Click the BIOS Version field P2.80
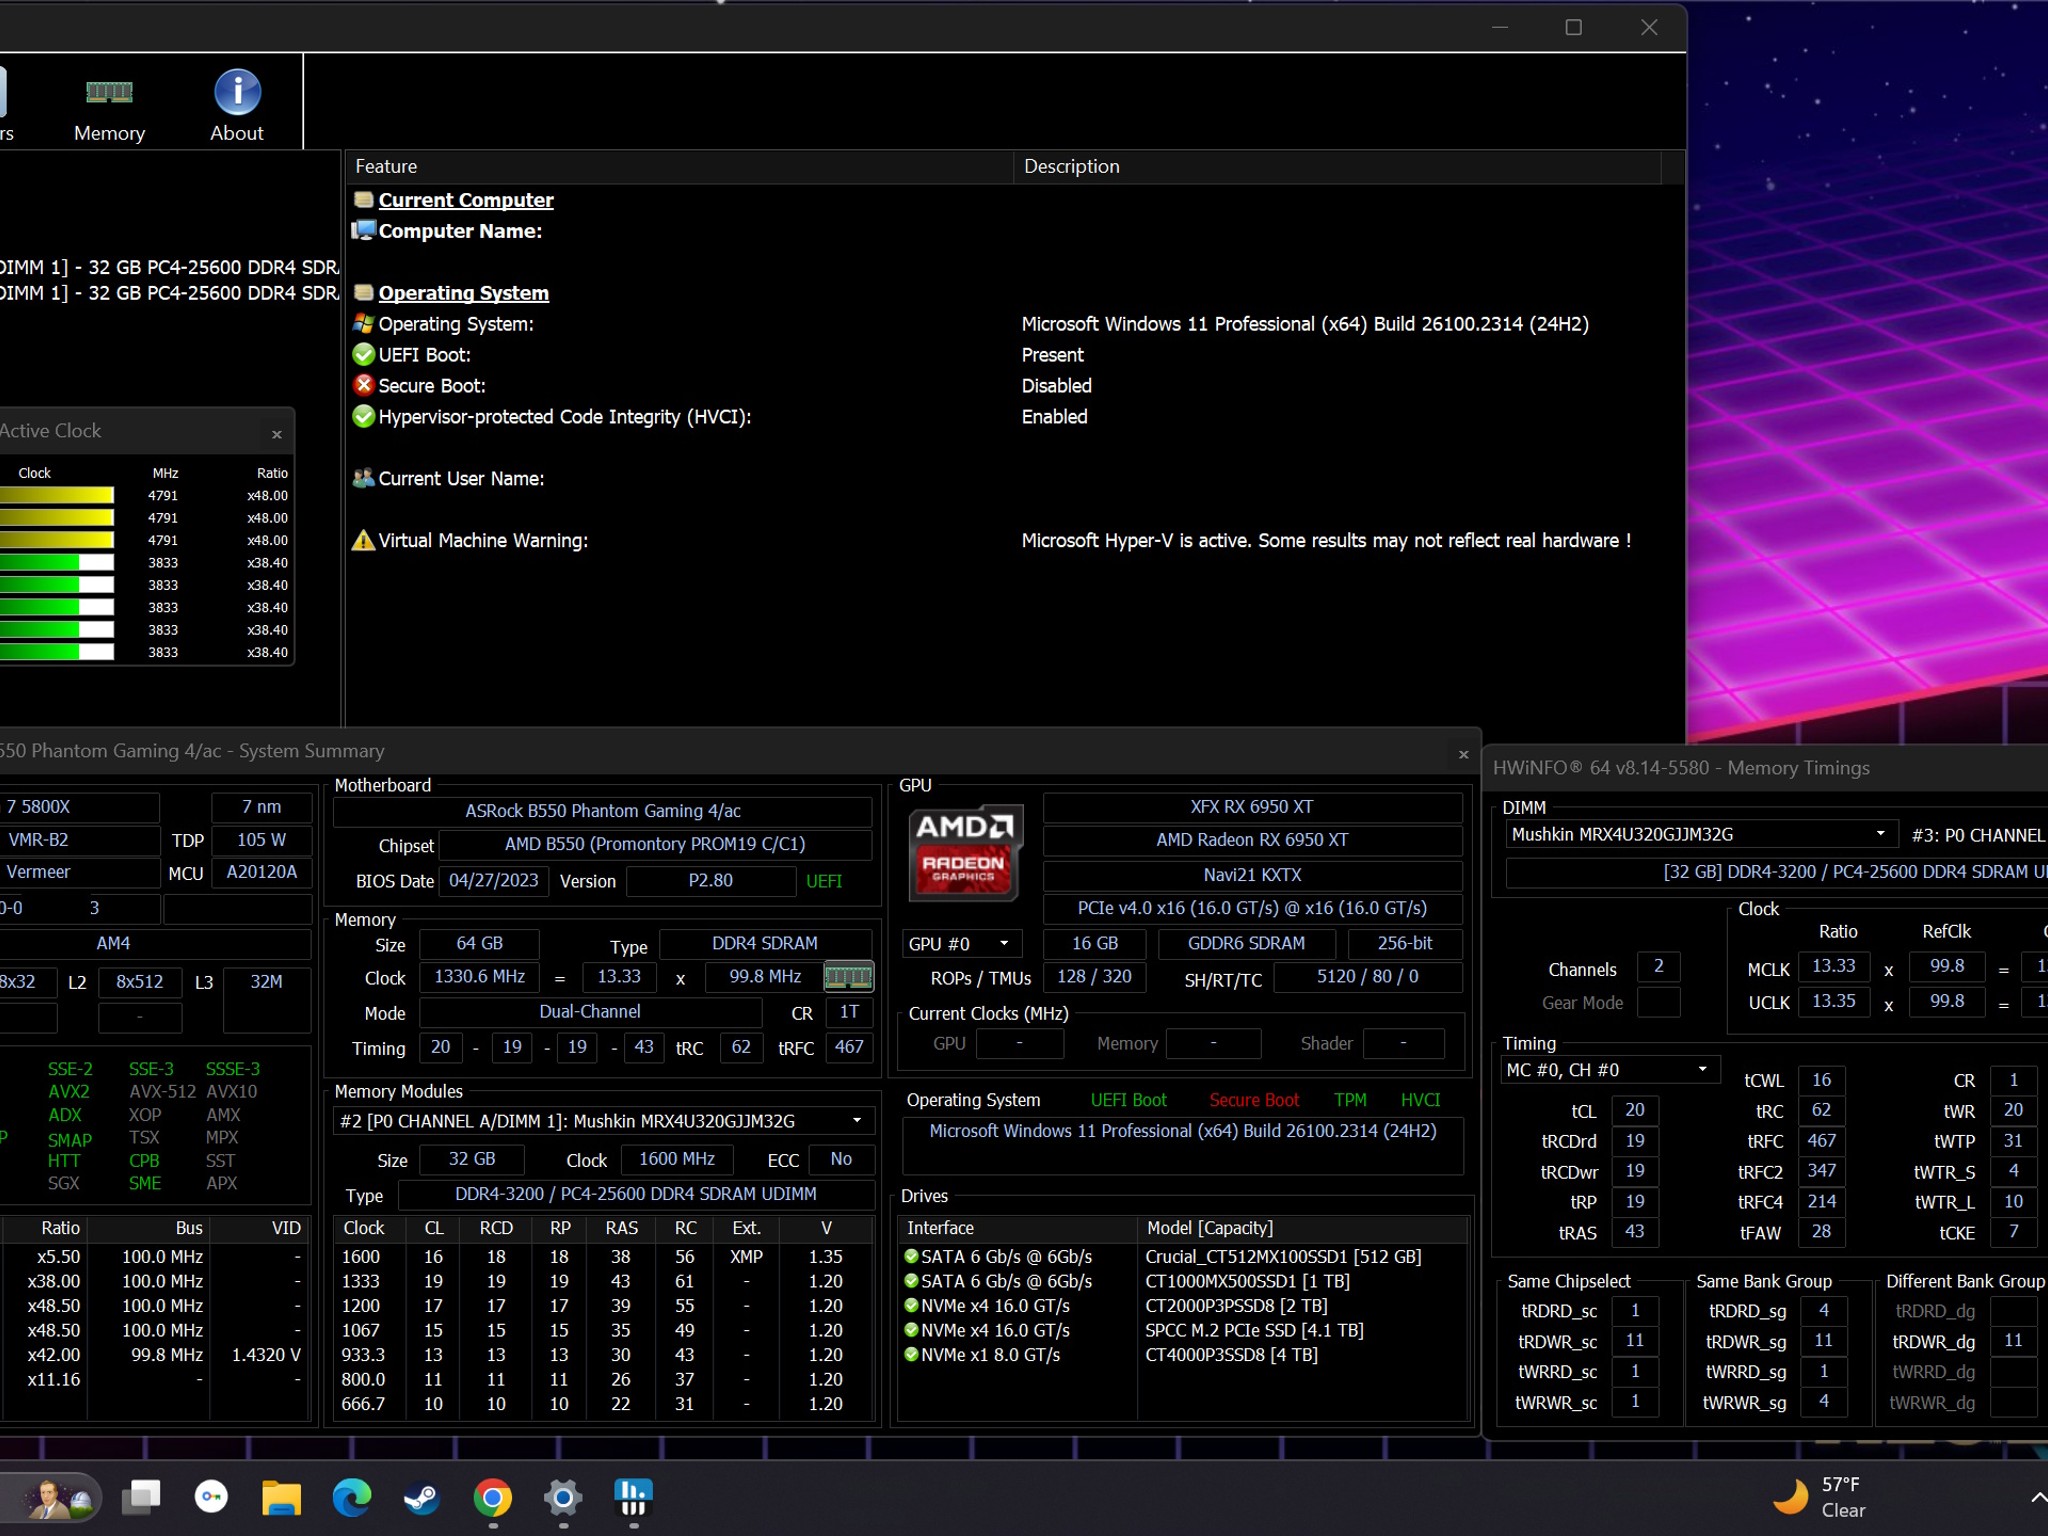The height and width of the screenshot is (1536, 2048). coord(710,881)
